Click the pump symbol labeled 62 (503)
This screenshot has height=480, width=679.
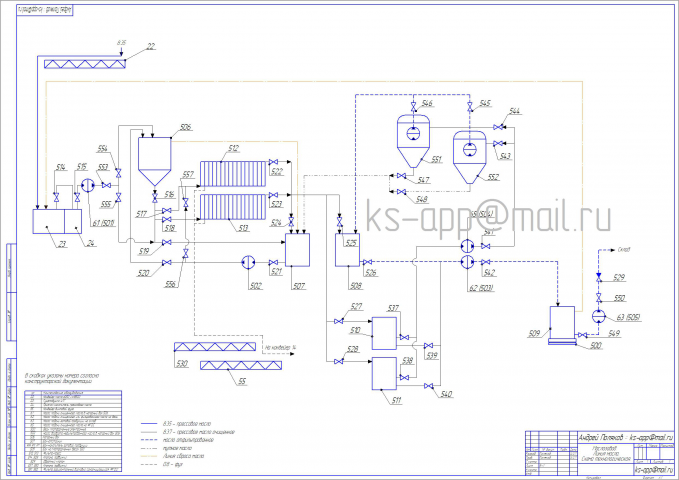click(467, 262)
